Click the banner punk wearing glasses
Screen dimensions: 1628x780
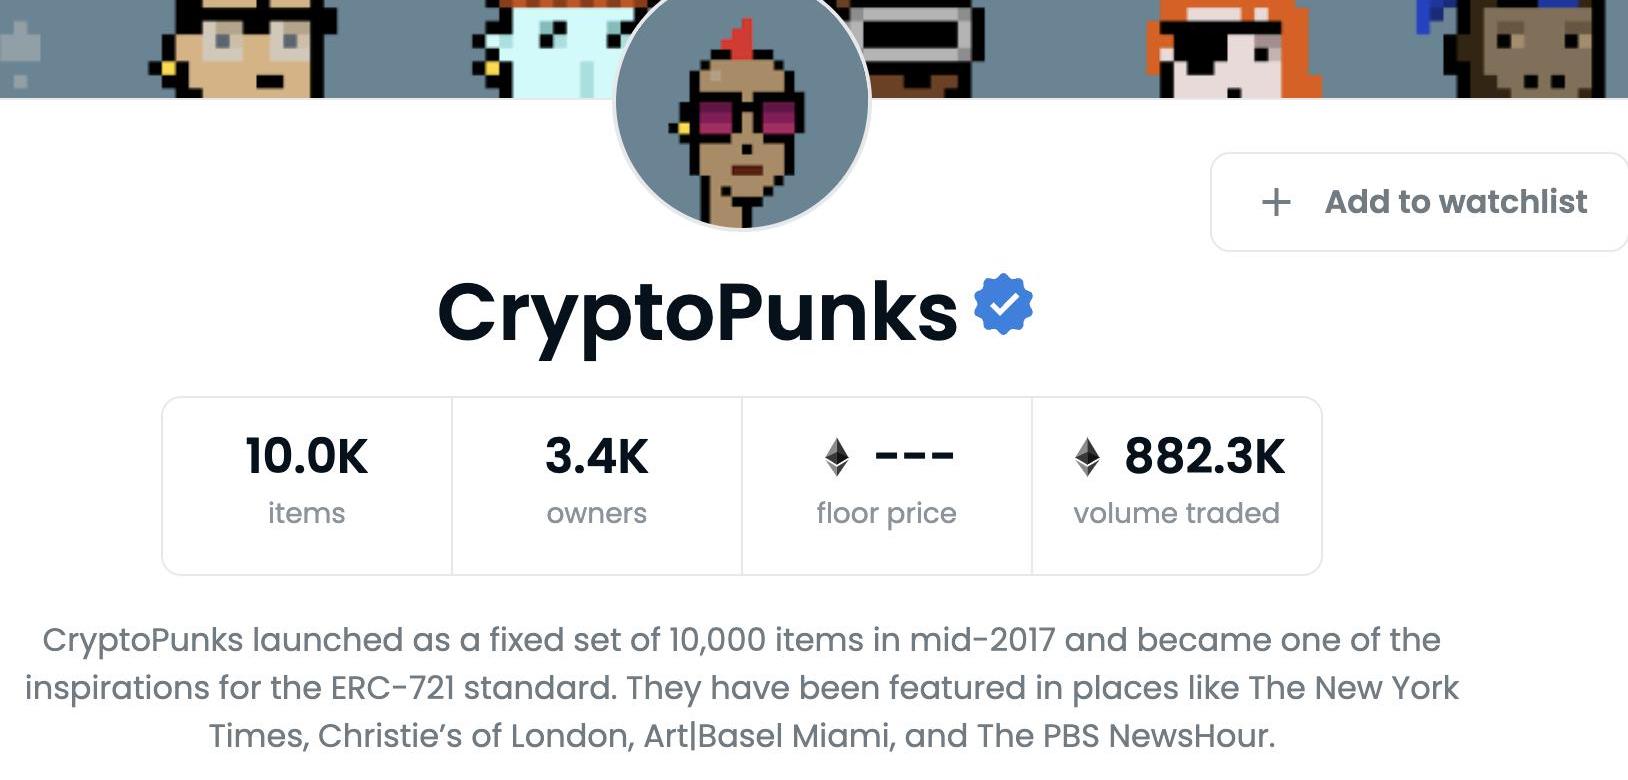(243, 49)
